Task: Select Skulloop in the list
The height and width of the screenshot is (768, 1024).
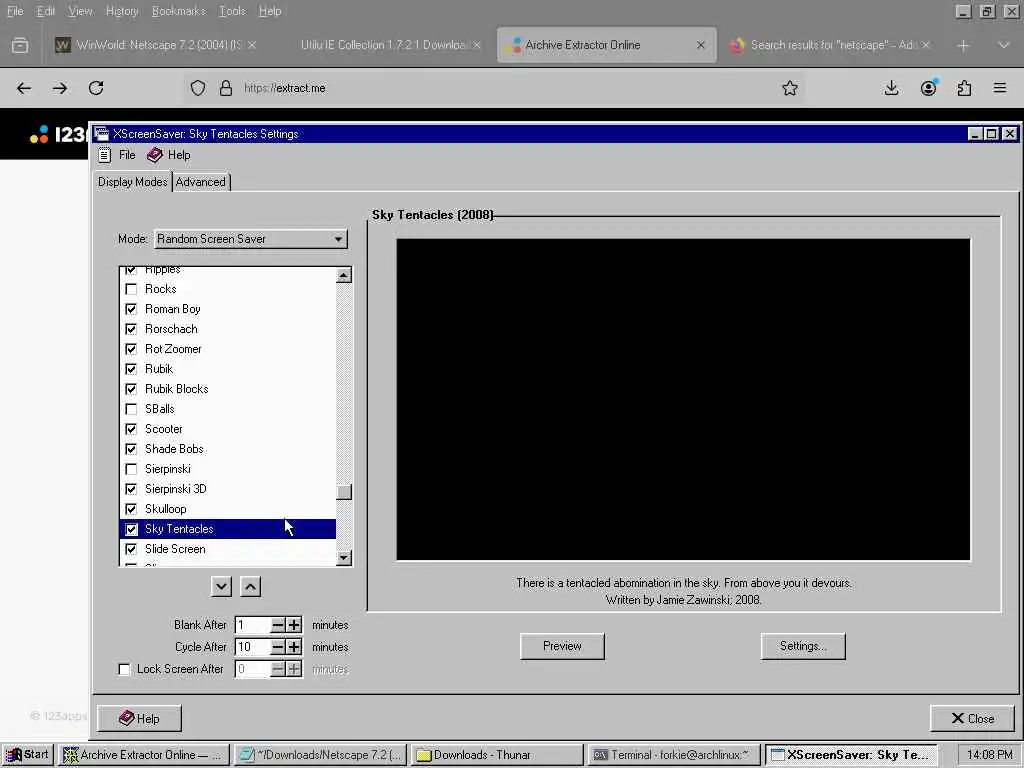Action: (x=228, y=509)
